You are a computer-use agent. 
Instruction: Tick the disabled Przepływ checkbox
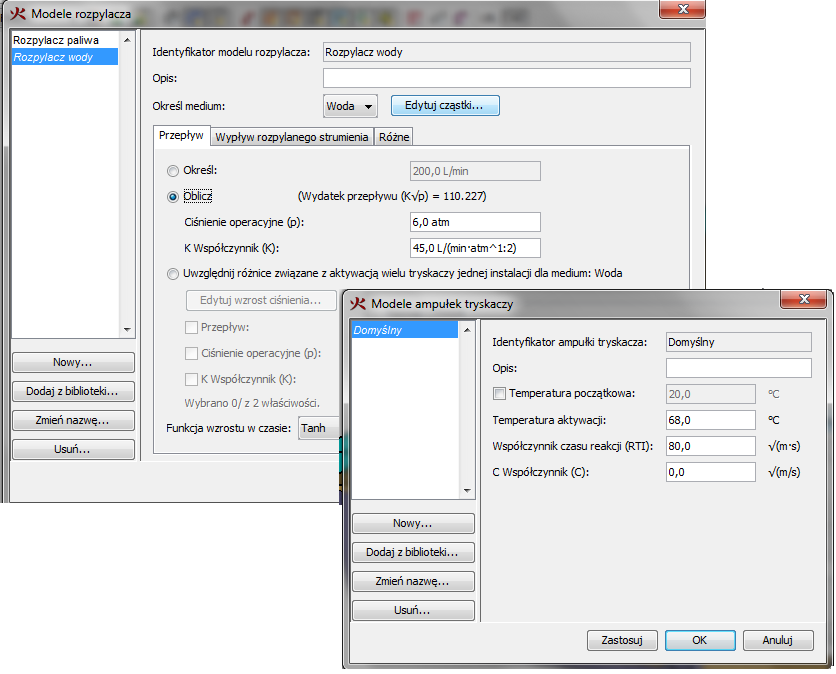[x=191, y=327]
